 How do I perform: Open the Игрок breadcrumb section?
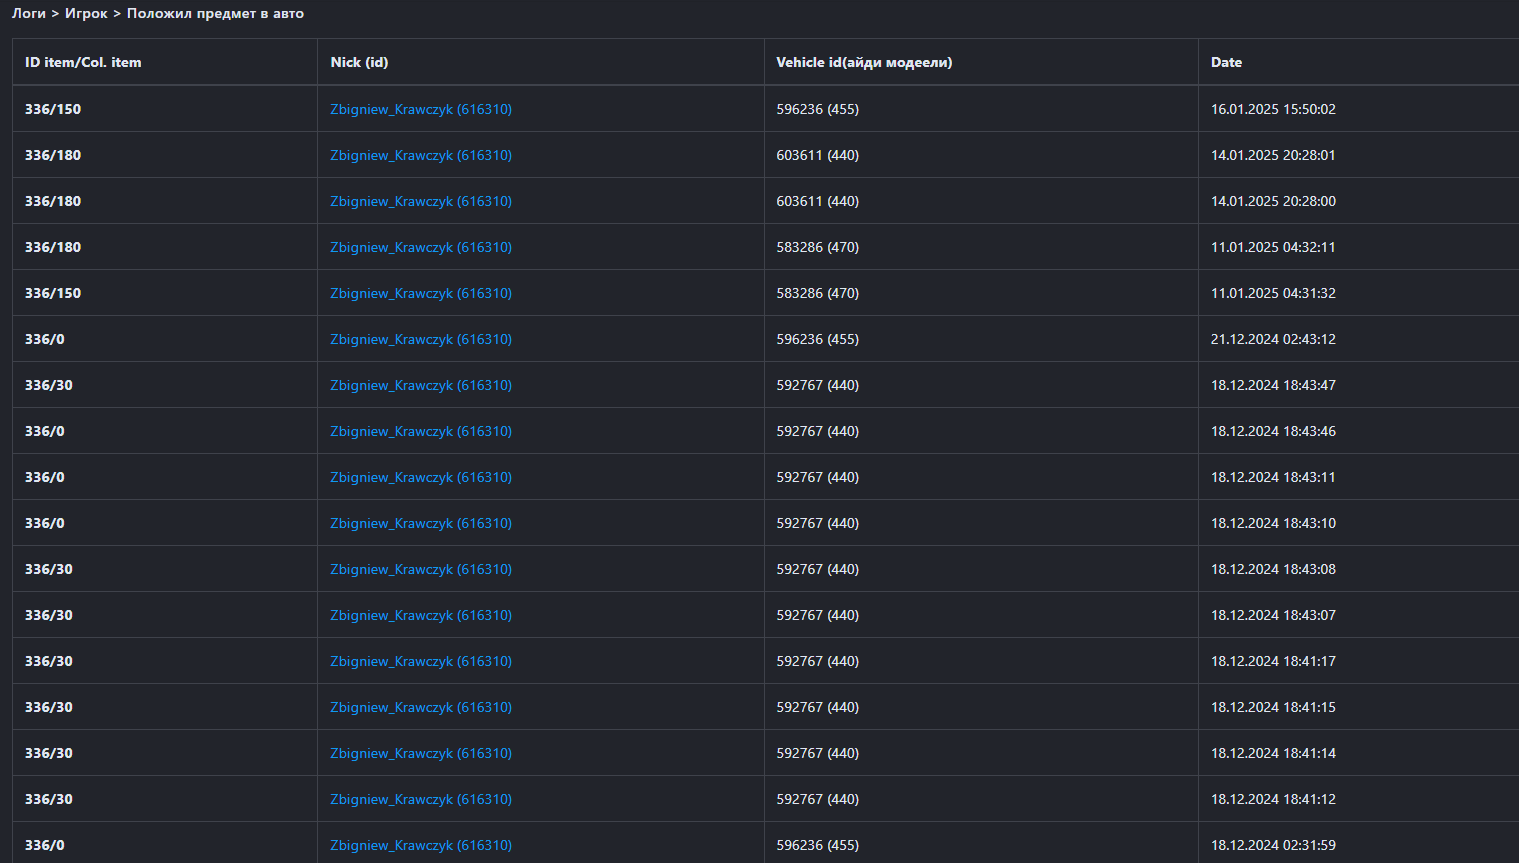click(86, 13)
